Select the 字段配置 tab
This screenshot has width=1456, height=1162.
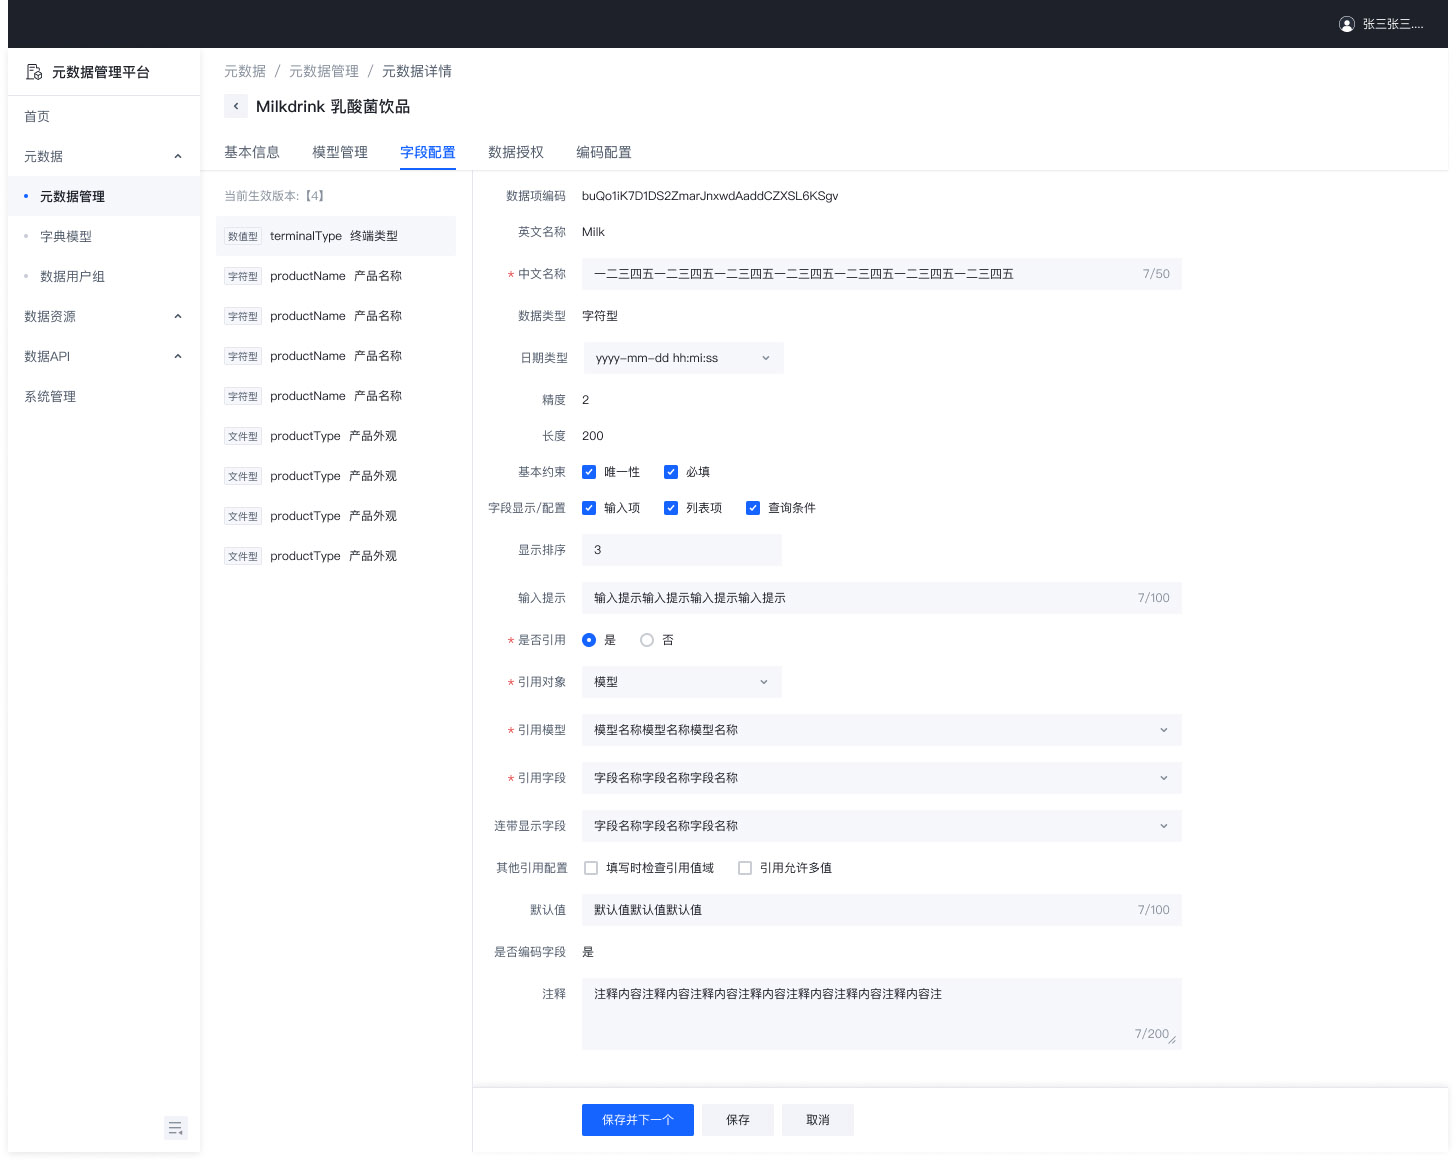[x=428, y=152]
